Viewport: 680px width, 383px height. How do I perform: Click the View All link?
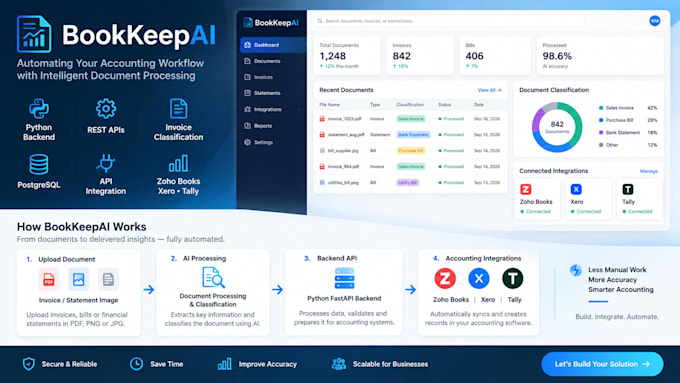pyautogui.click(x=489, y=90)
